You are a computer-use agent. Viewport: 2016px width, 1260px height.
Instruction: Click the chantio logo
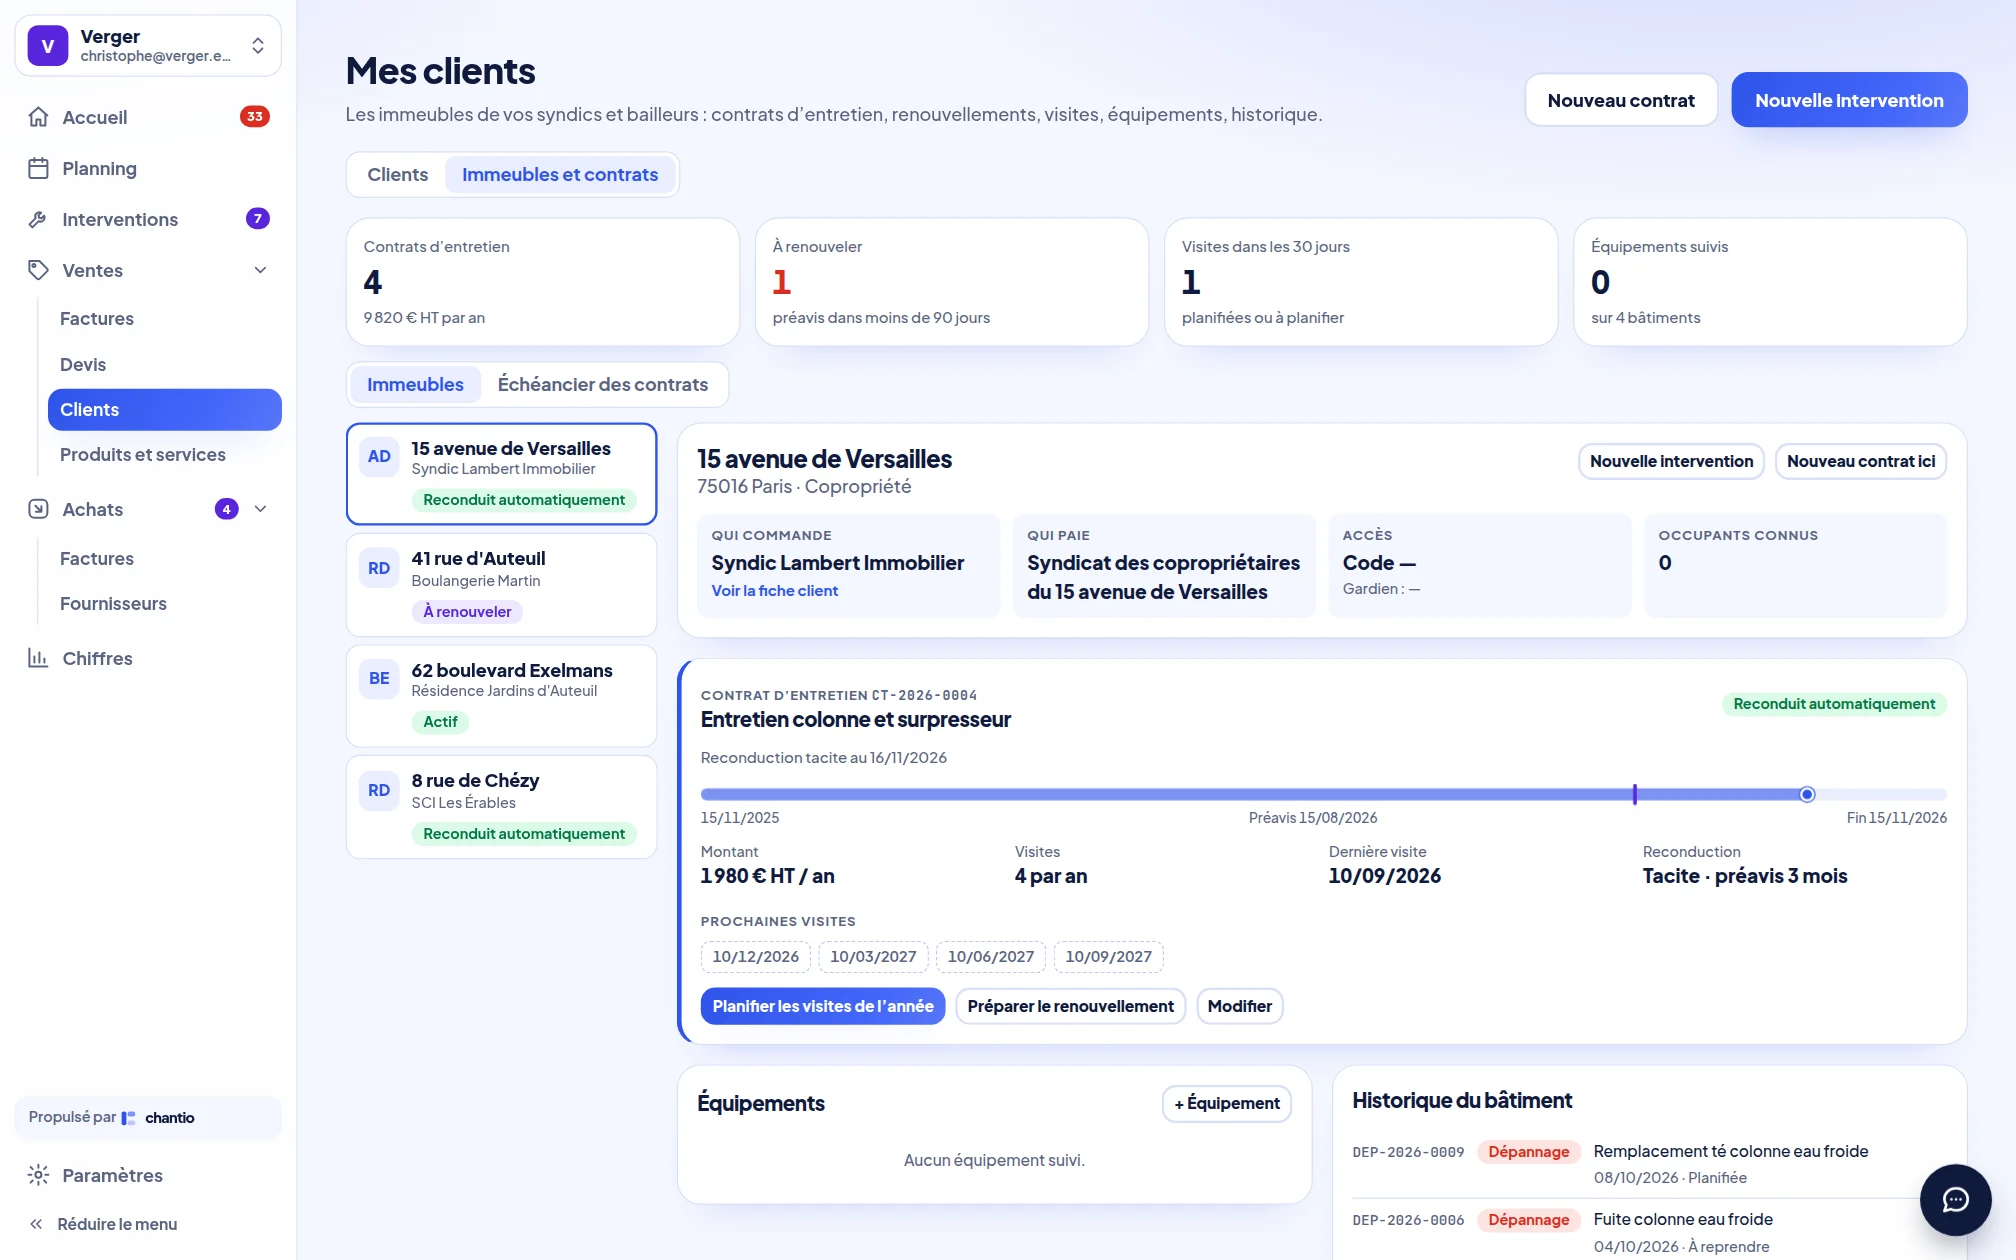coord(158,1118)
